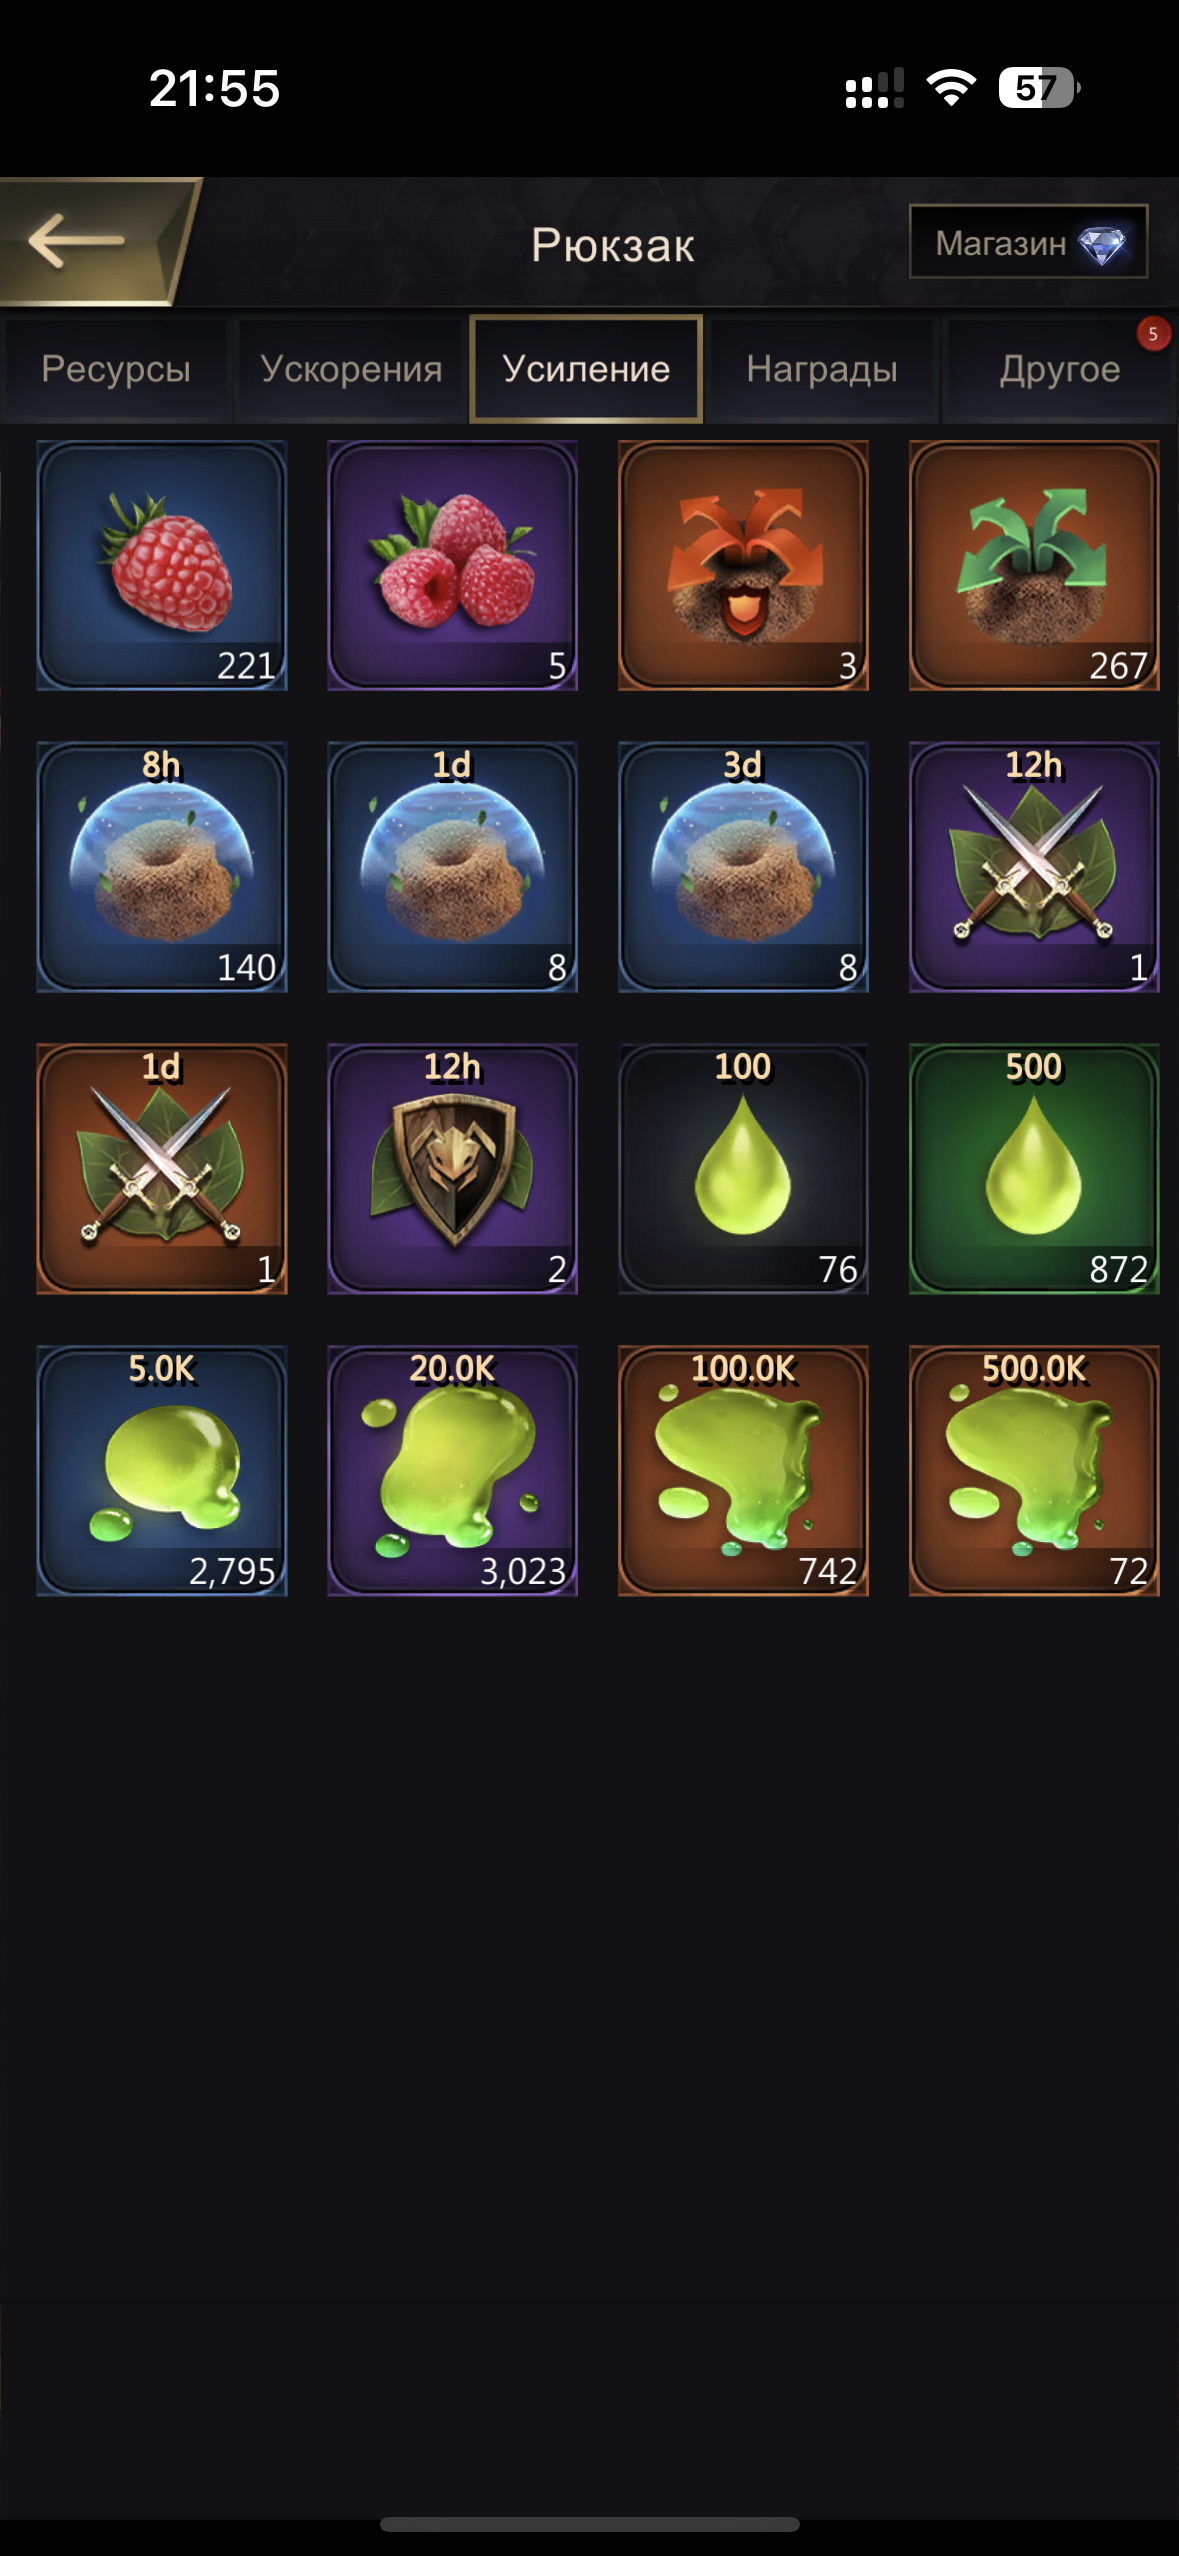Viewport: 1179px width, 2556px height.
Task: Open the Ускорения tab
Action: [351, 370]
